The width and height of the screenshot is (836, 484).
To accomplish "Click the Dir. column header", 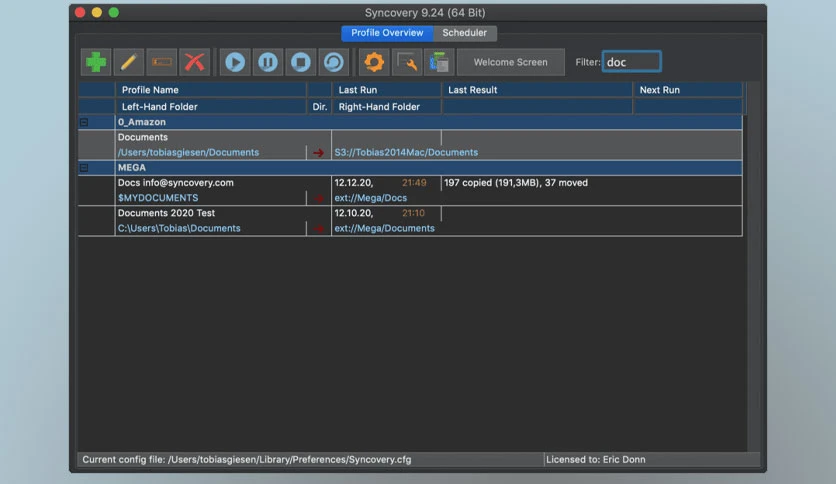I will tap(319, 107).
